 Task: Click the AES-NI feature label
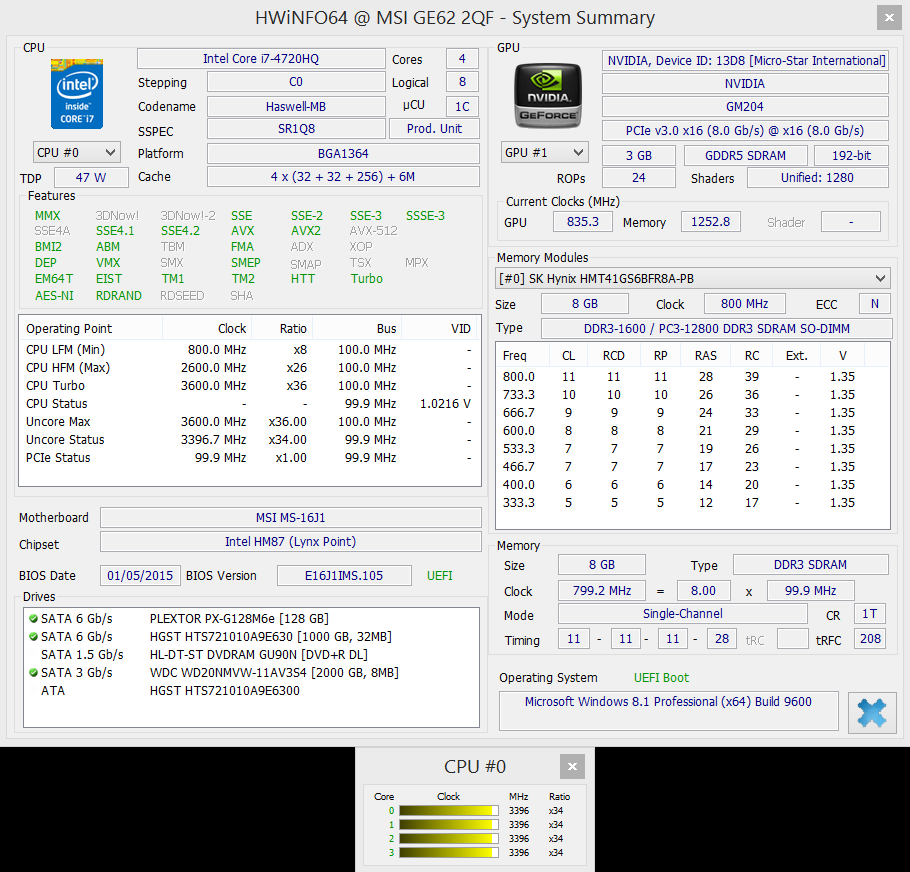(x=54, y=296)
